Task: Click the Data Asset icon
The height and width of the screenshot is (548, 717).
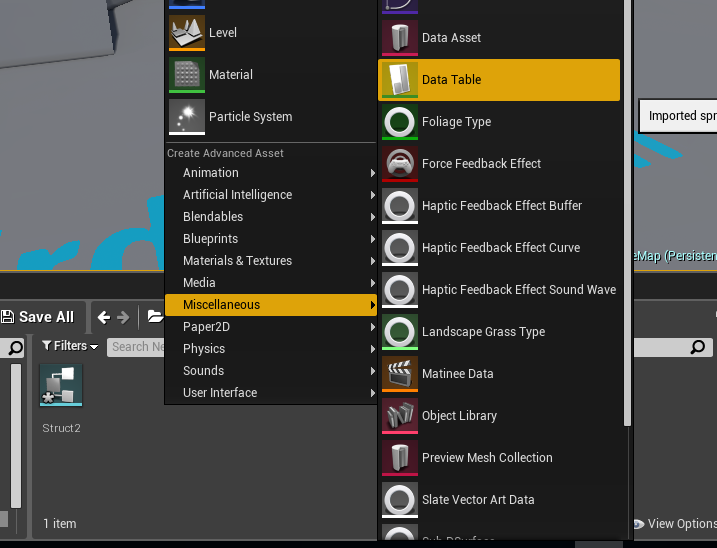Action: click(x=400, y=38)
